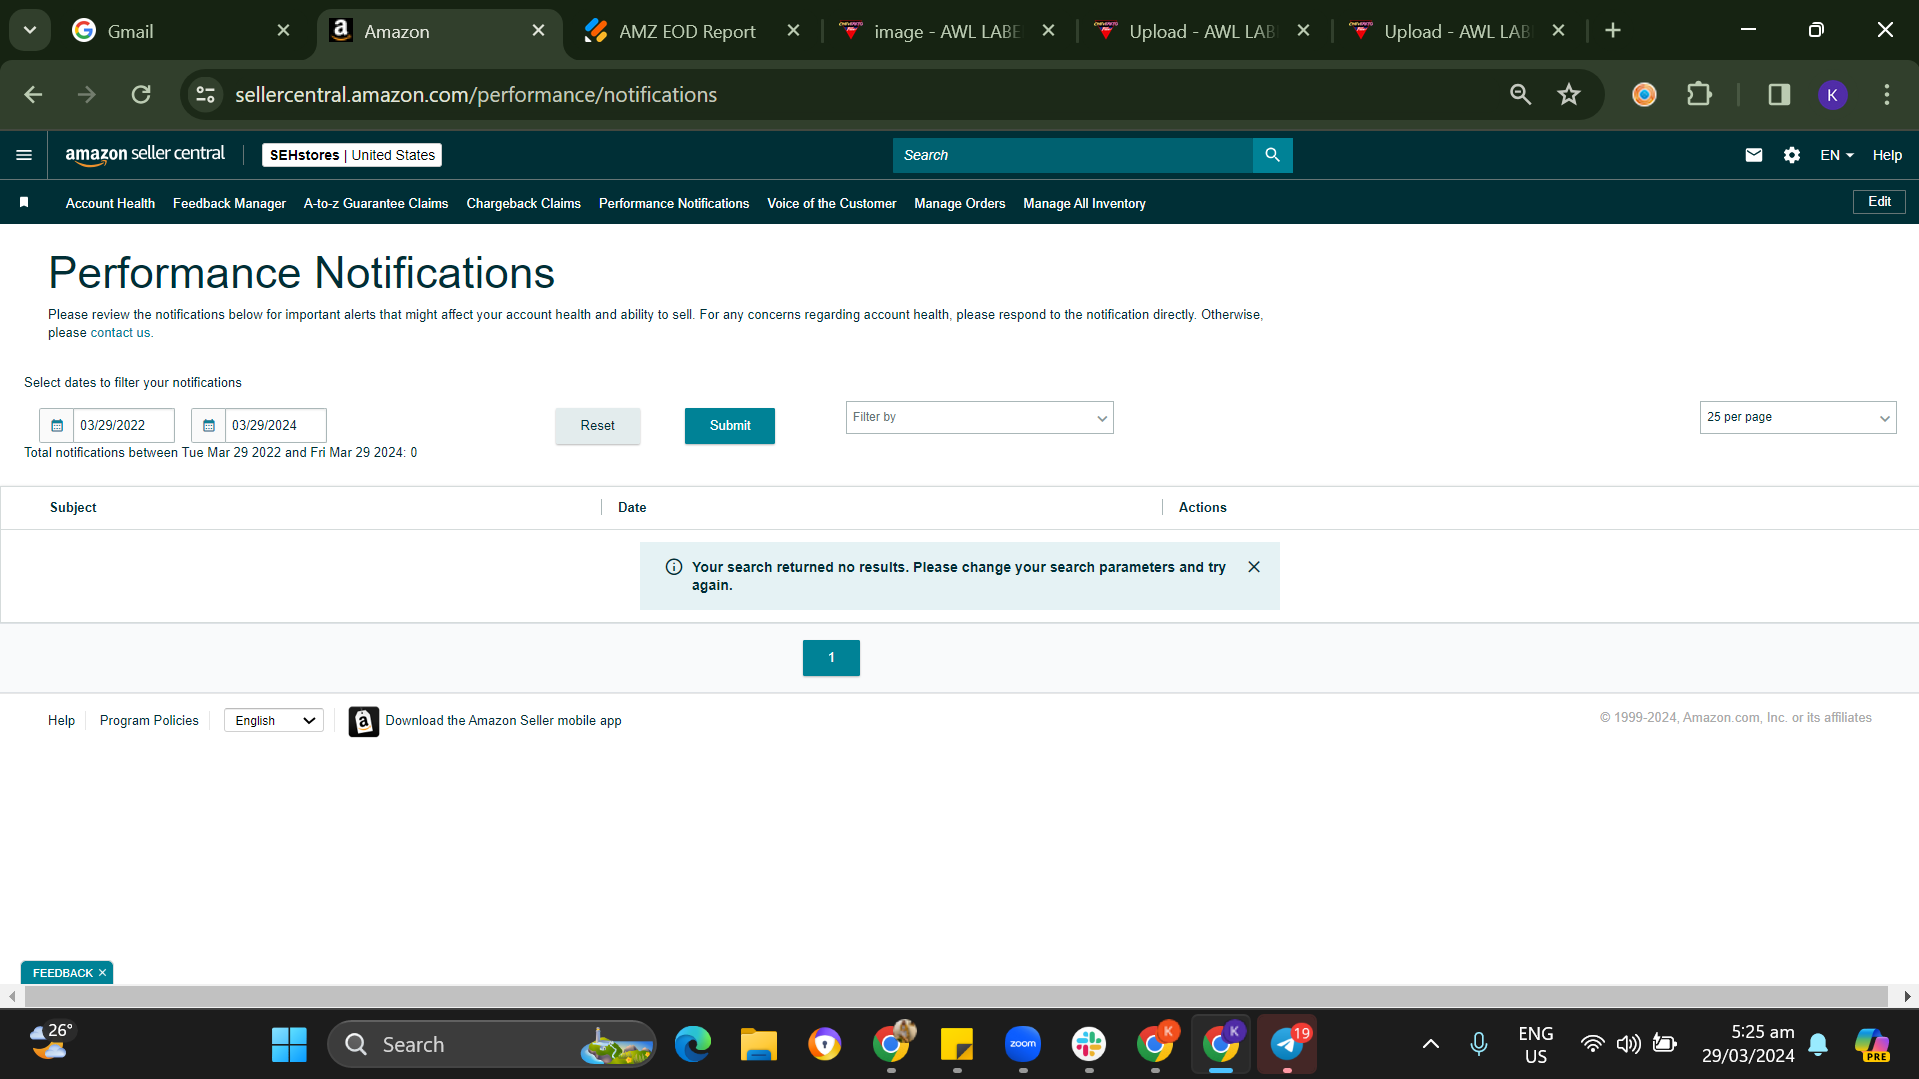The image size is (1919, 1079).
Task: Click the orange extension icon in toolbar
Action: coord(1644,95)
